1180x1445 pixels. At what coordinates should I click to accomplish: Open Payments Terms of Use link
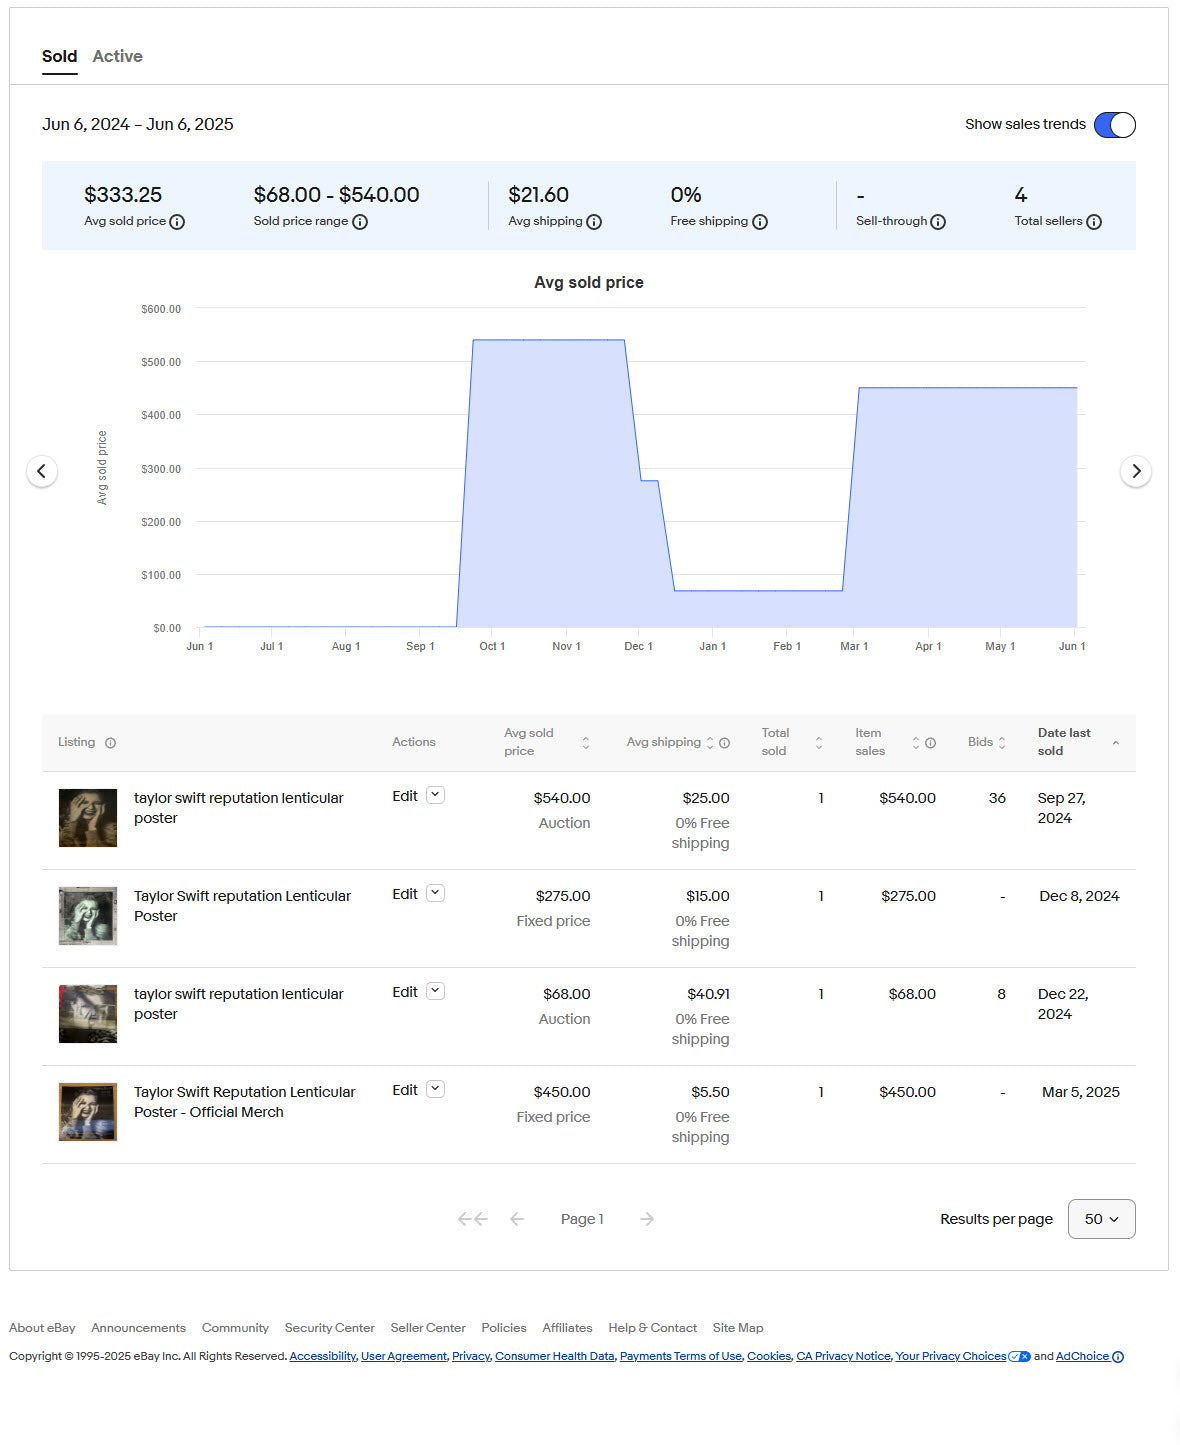(681, 1357)
